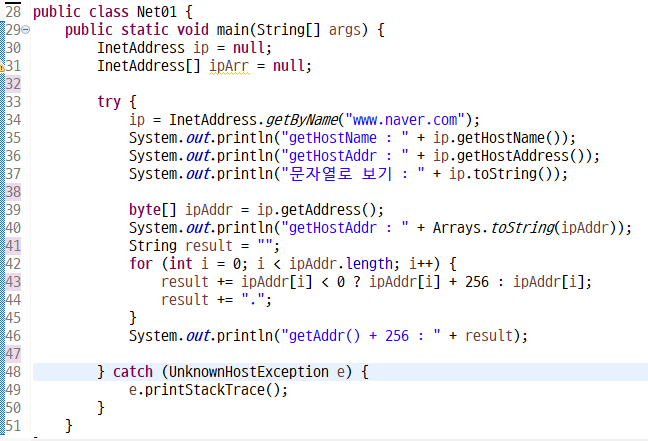Click 'byte[] ipAddr' declaration on line 39

pos(181,210)
